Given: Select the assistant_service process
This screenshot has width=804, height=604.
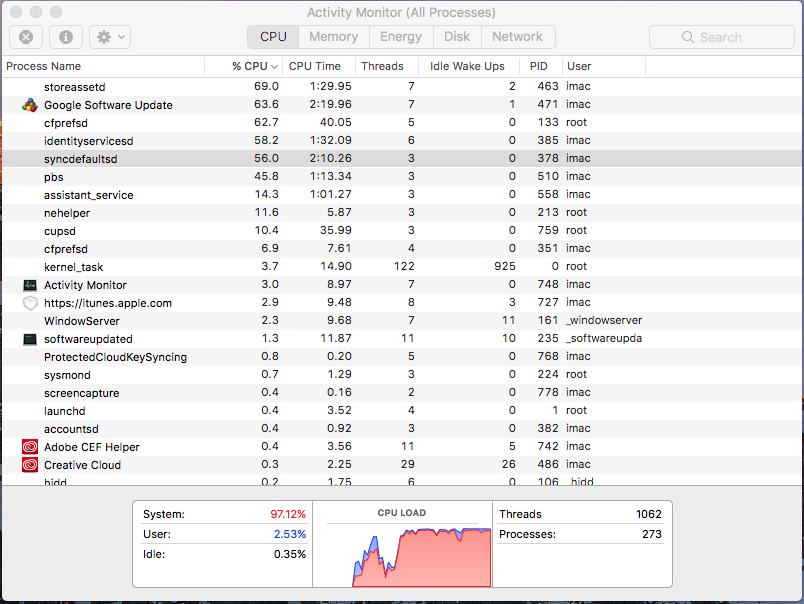Looking at the screenshot, I should pos(403,195).
